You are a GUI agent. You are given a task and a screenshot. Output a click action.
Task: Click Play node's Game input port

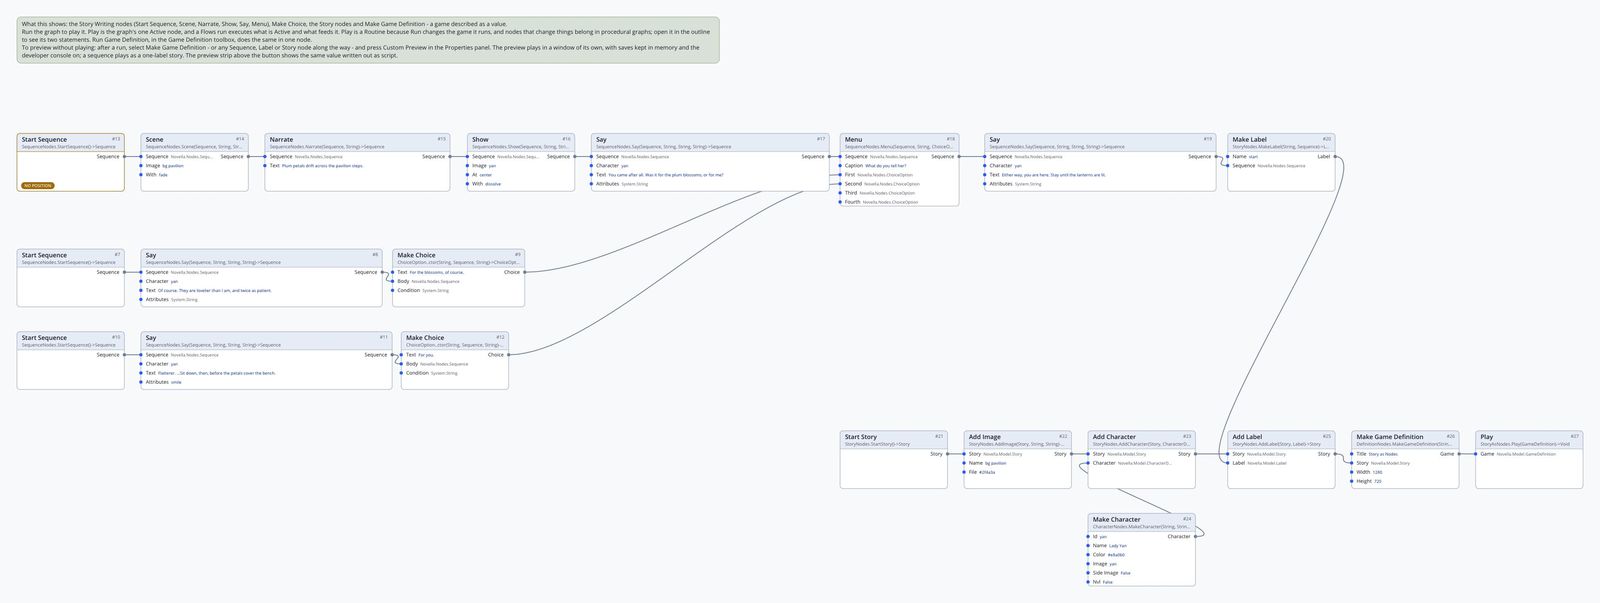1476,454
